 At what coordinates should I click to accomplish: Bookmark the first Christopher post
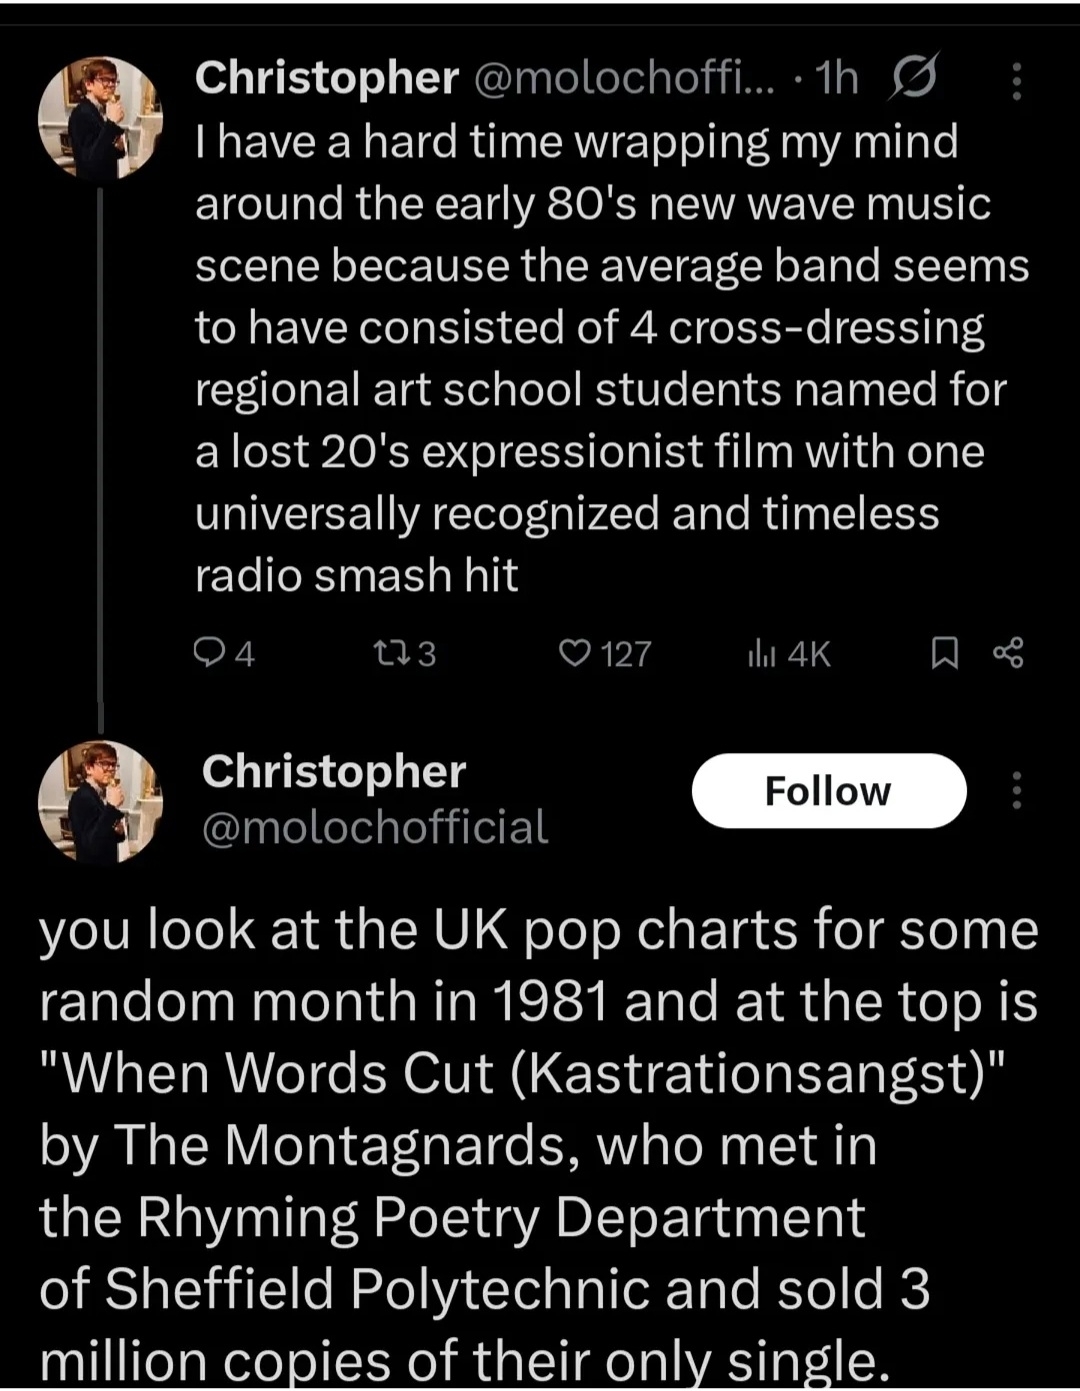[x=944, y=653]
